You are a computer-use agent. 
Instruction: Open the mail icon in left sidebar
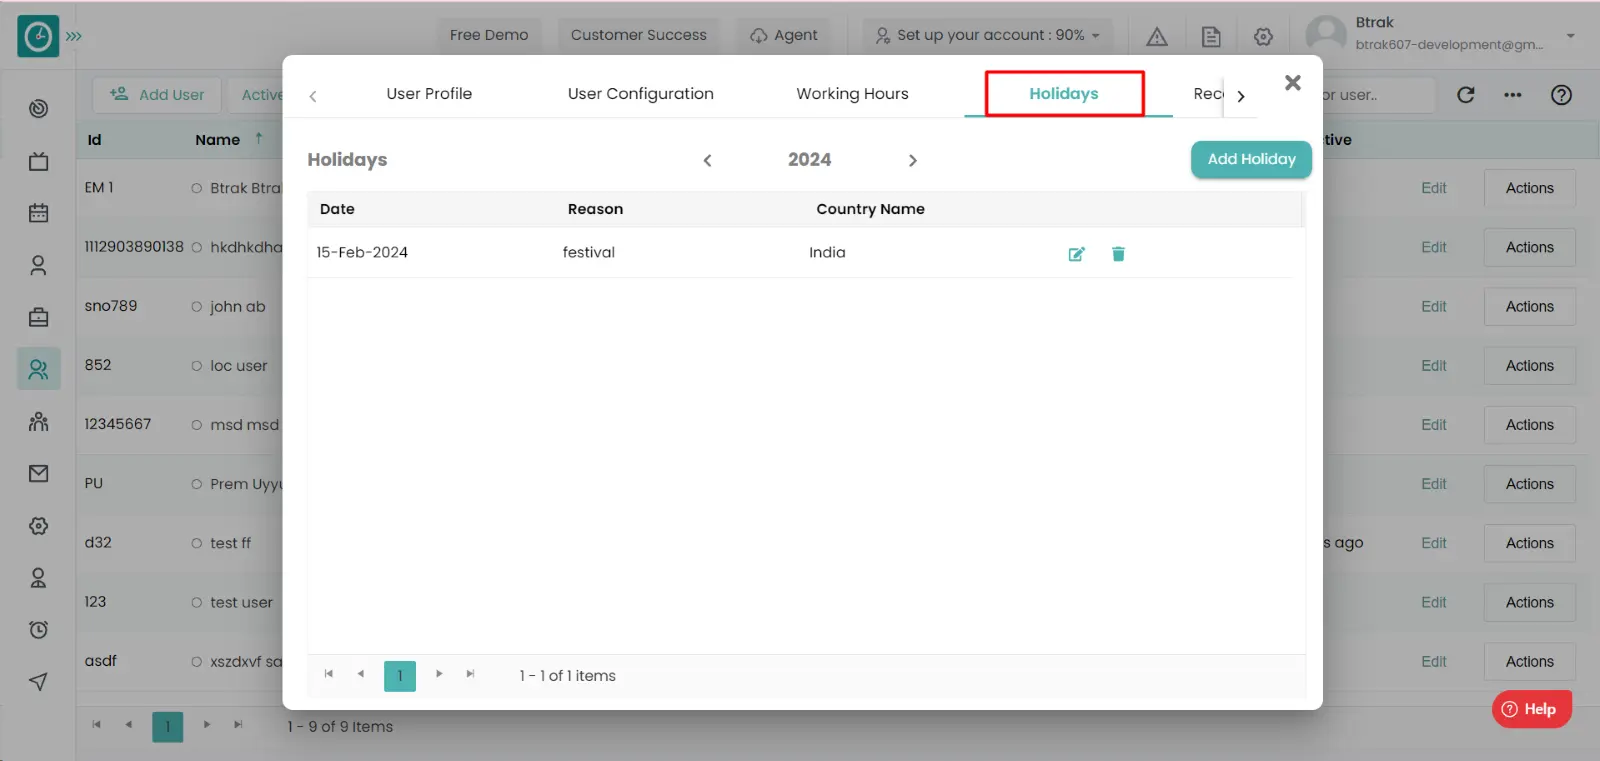tap(39, 473)
